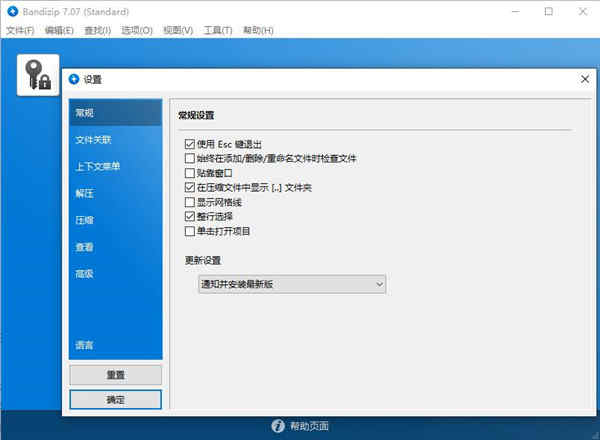Click the 常规设置 heading text
Screen dimensions: 600x440
pyautogui.click(x=196, y=115)
